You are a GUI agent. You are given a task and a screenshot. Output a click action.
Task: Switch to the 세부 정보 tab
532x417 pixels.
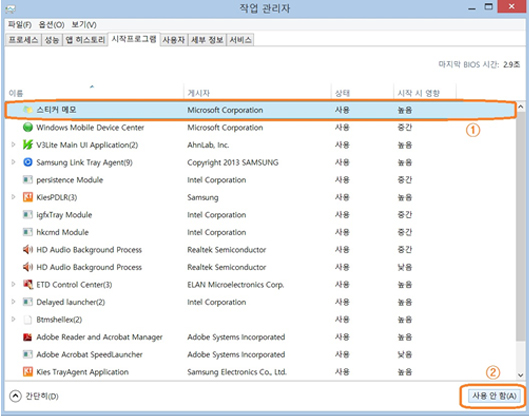coord(207,40)
